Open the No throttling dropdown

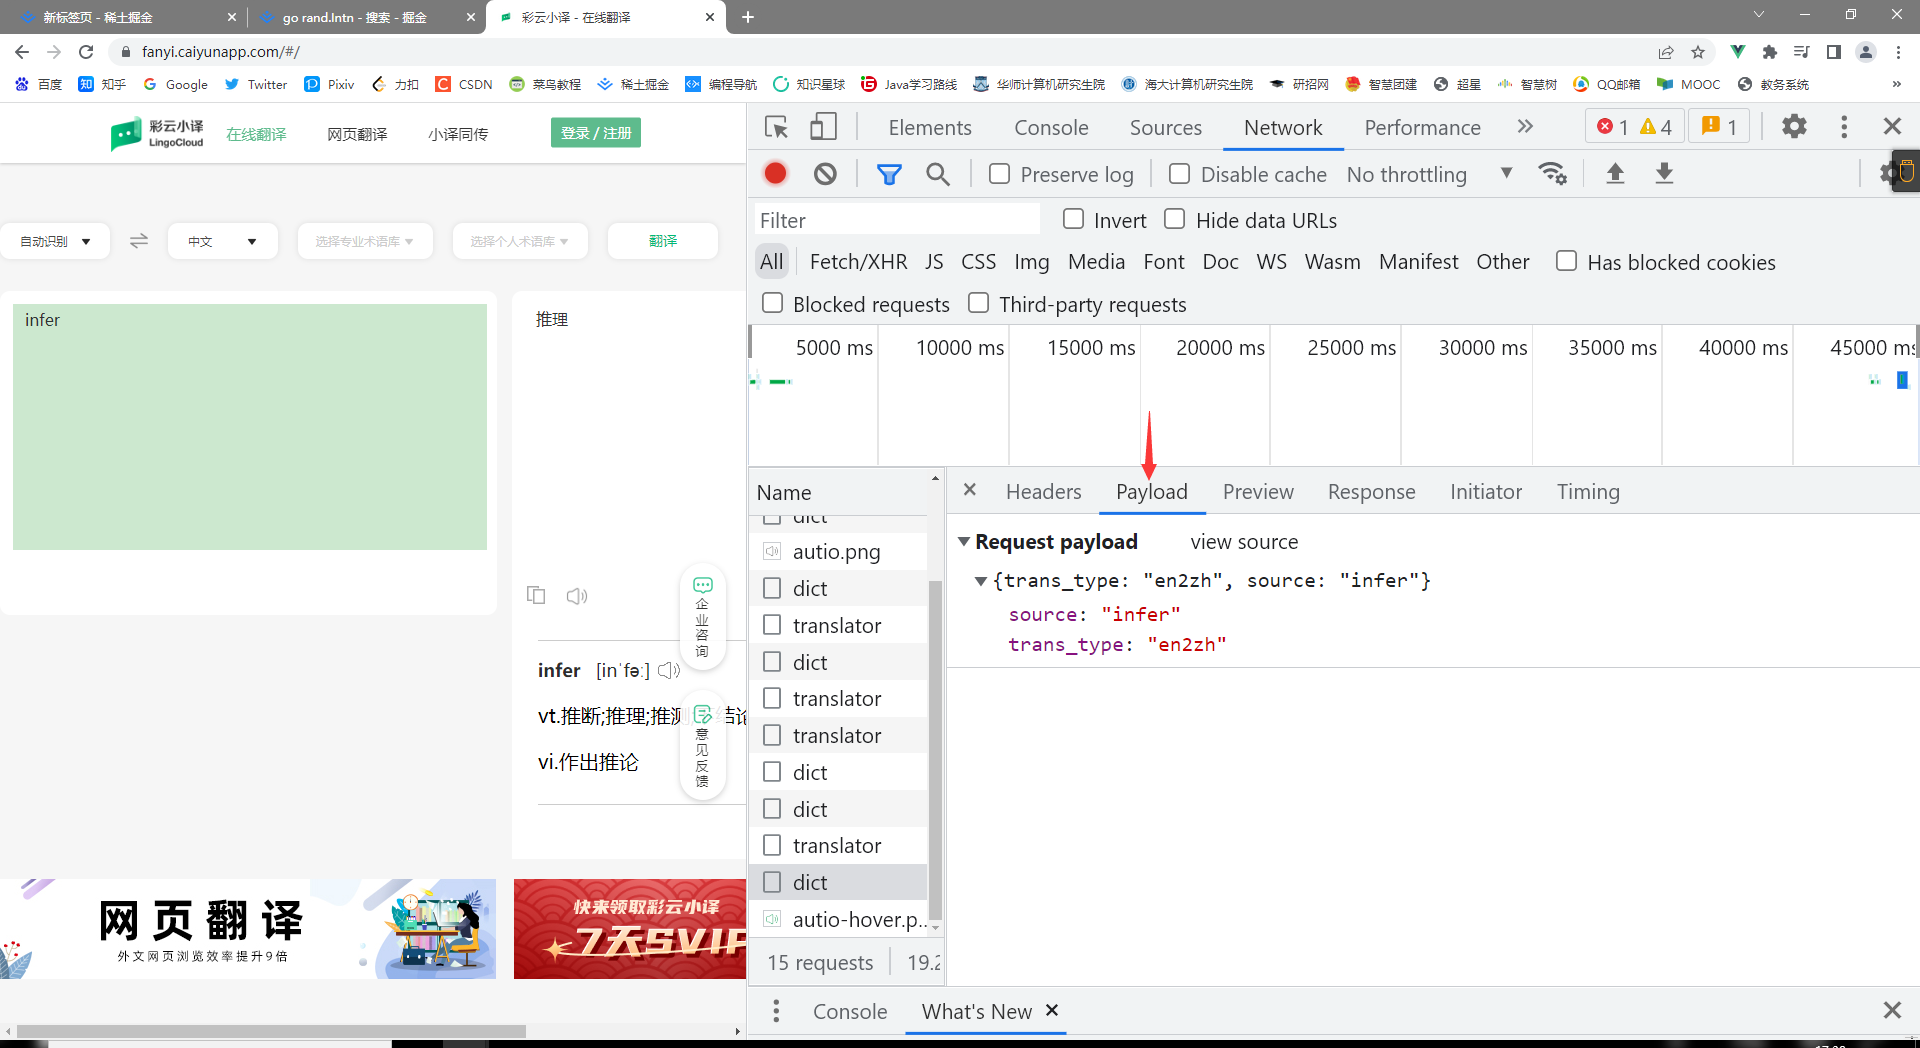coord(1428,175)
